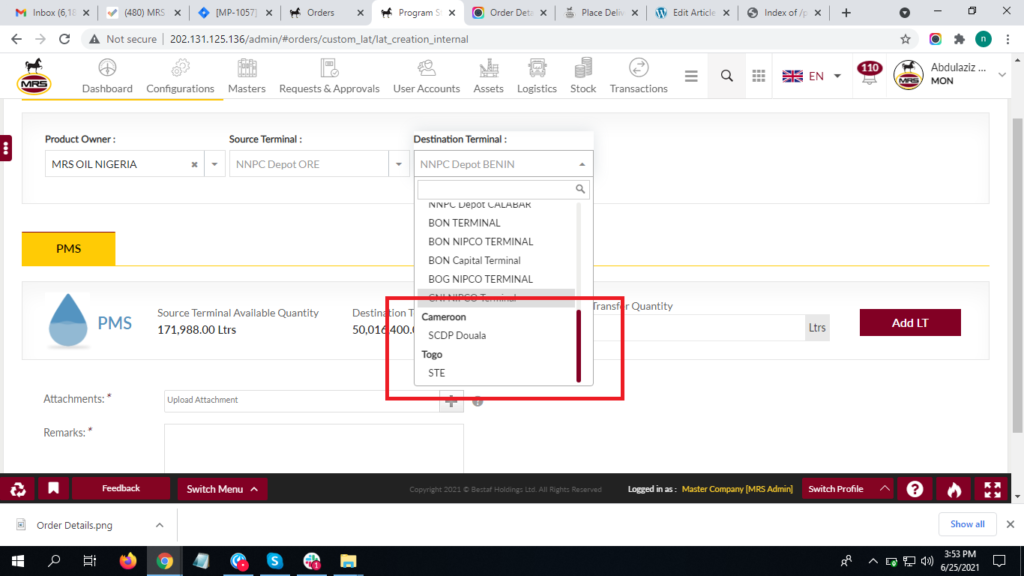Reload the browser page

(x=64, y=39)
